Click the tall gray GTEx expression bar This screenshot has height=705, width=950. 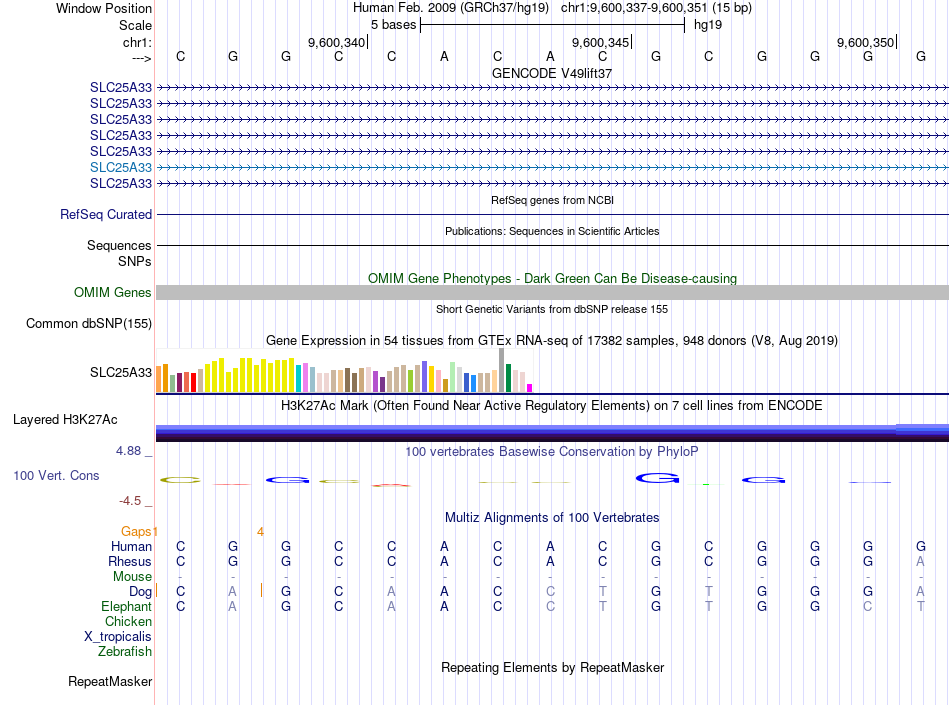[x=502, y=370]
